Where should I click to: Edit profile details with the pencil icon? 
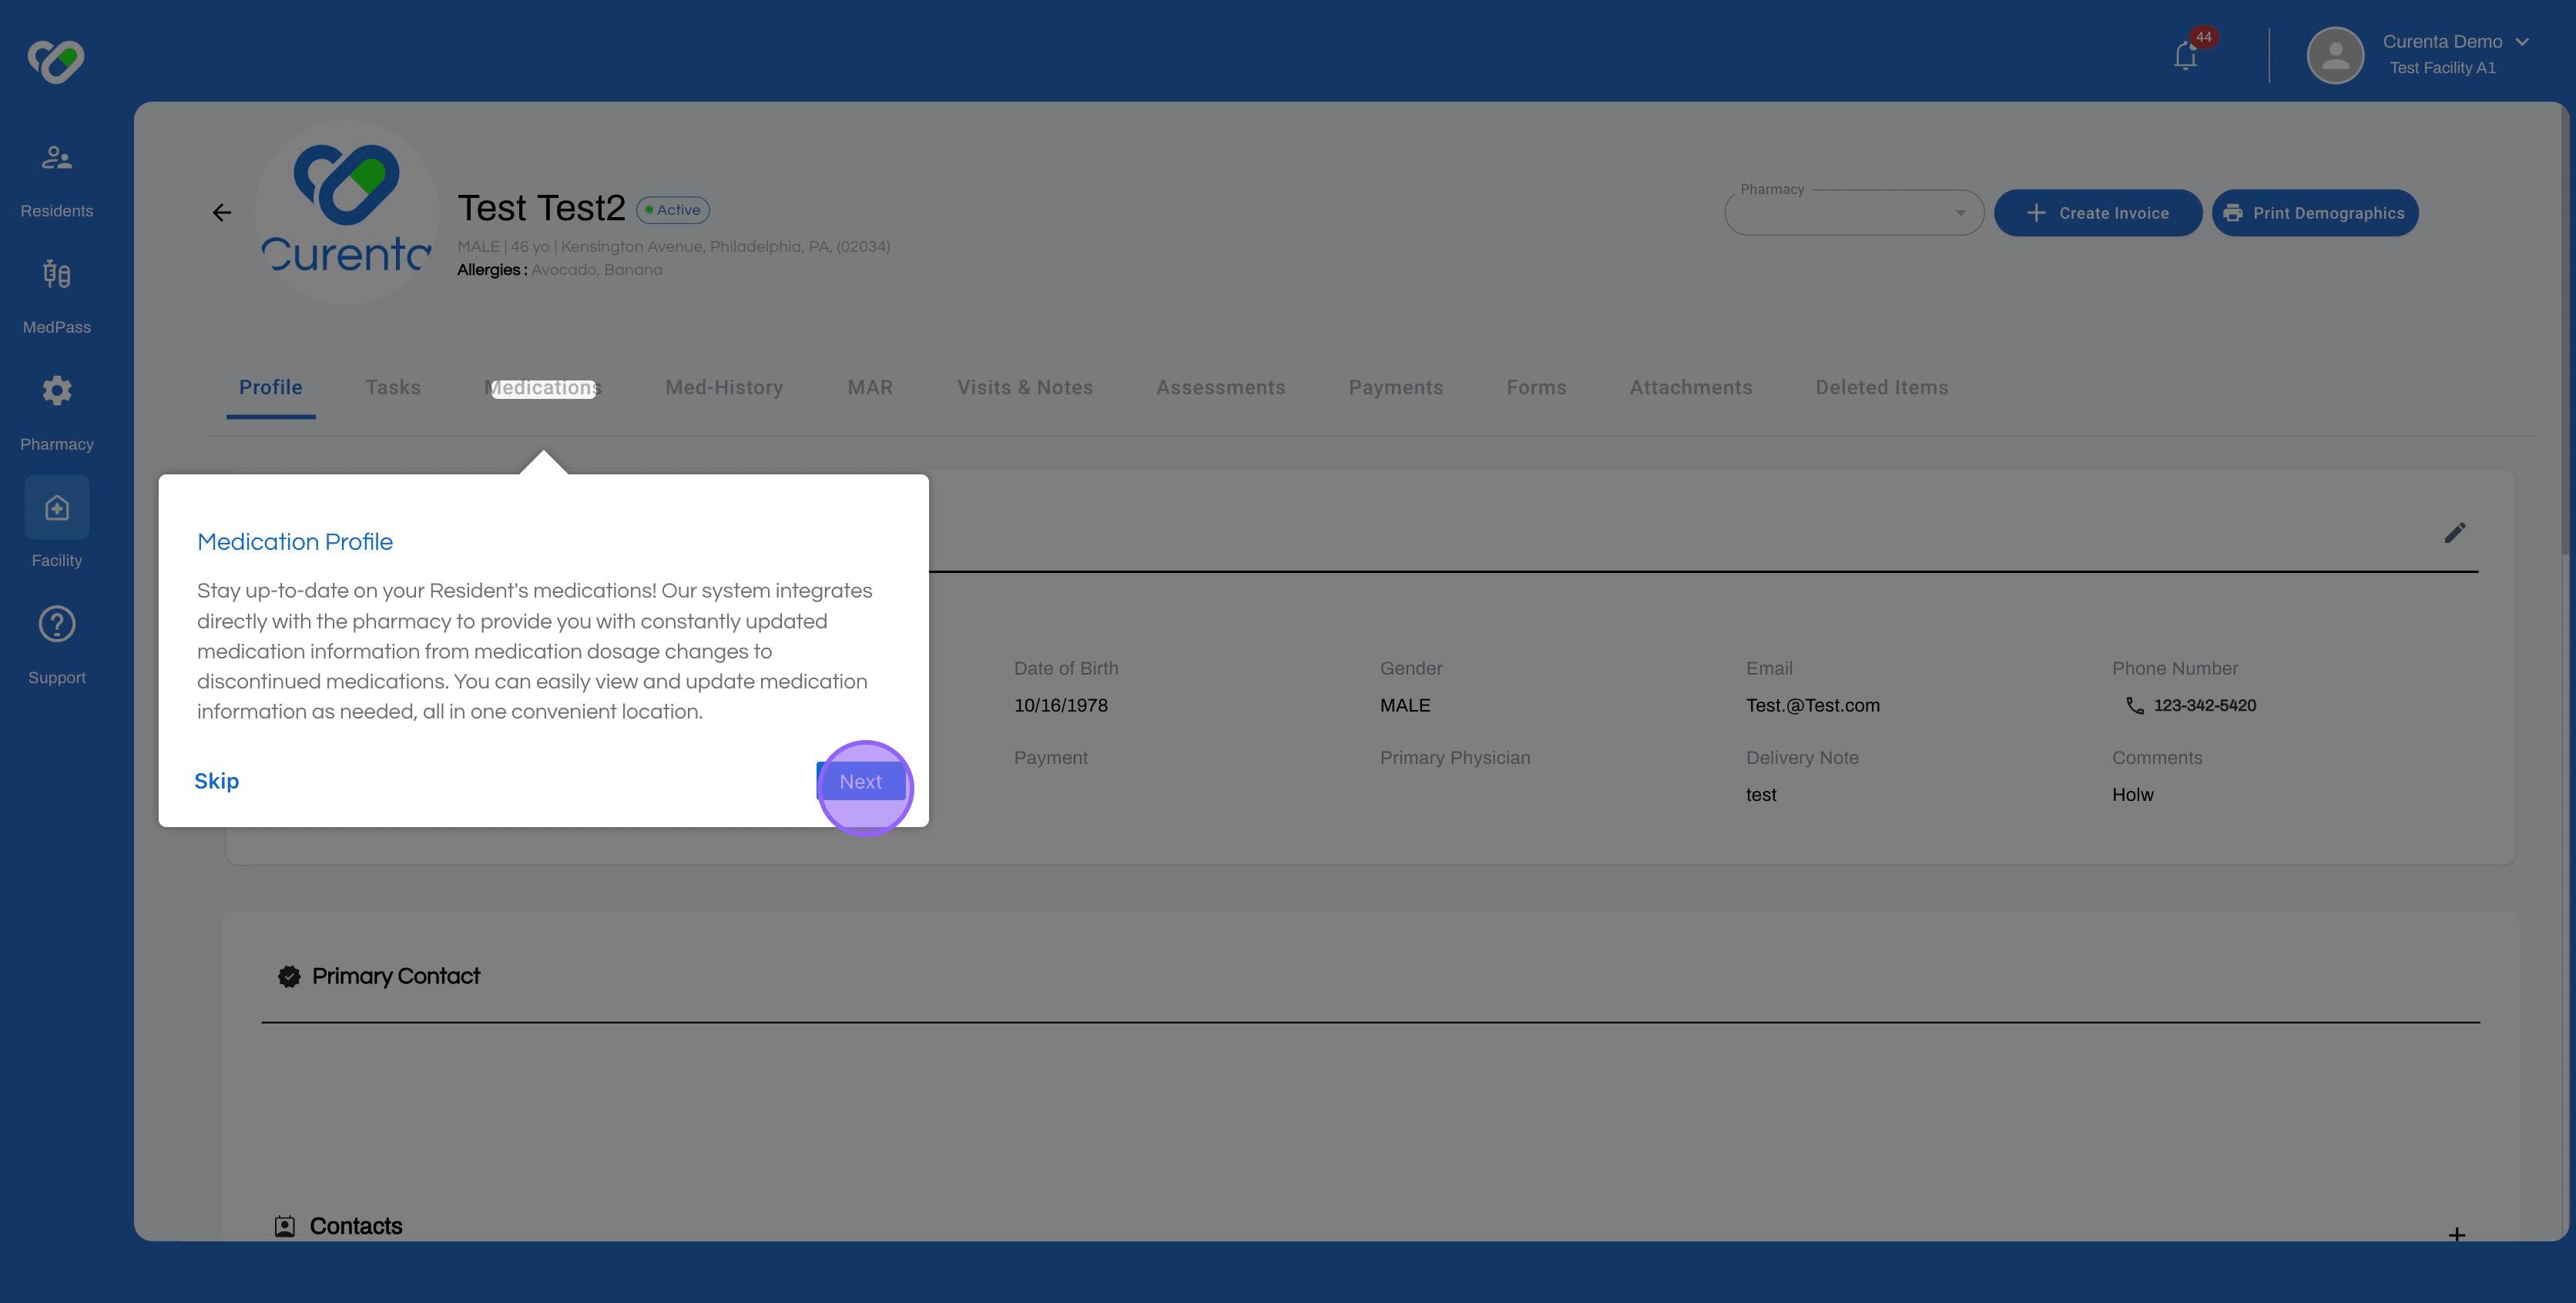[x=2454, y=532]
